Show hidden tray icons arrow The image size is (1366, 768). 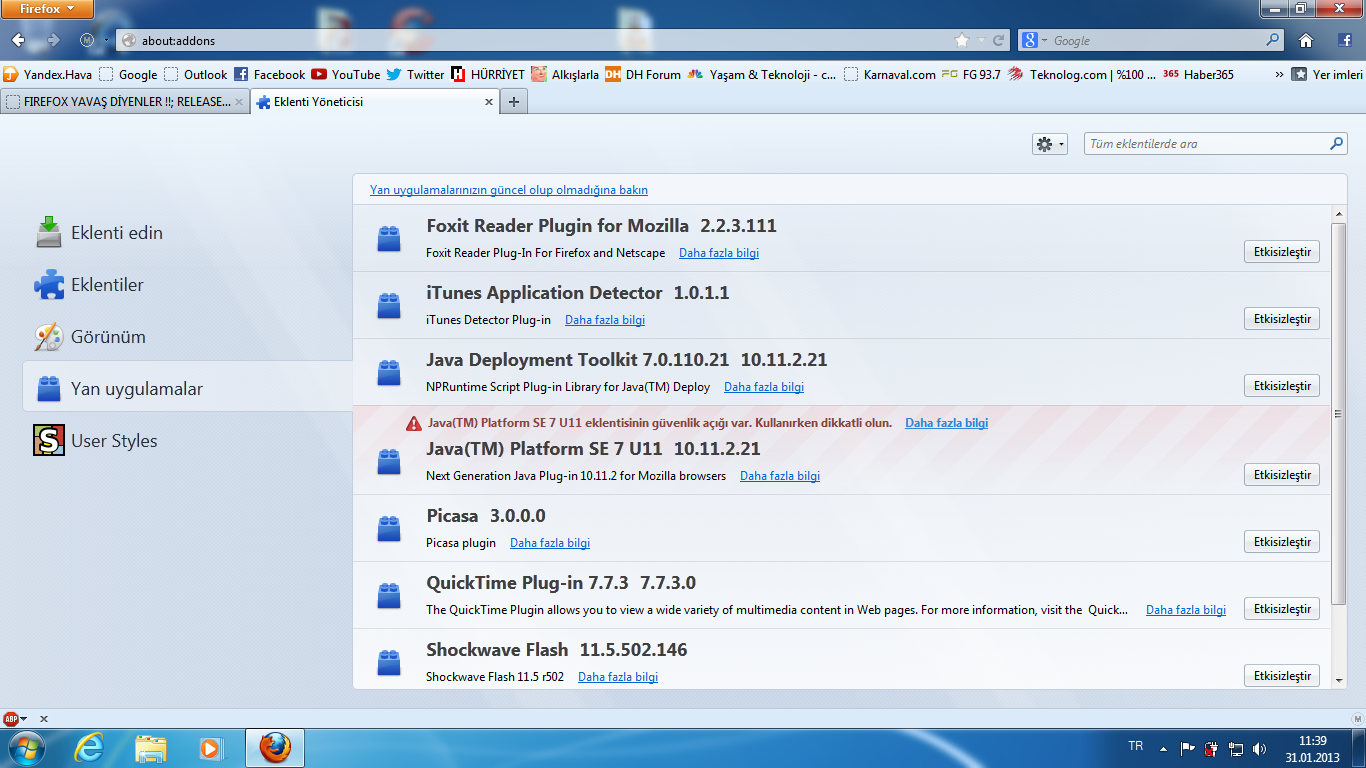(1163, 748)
